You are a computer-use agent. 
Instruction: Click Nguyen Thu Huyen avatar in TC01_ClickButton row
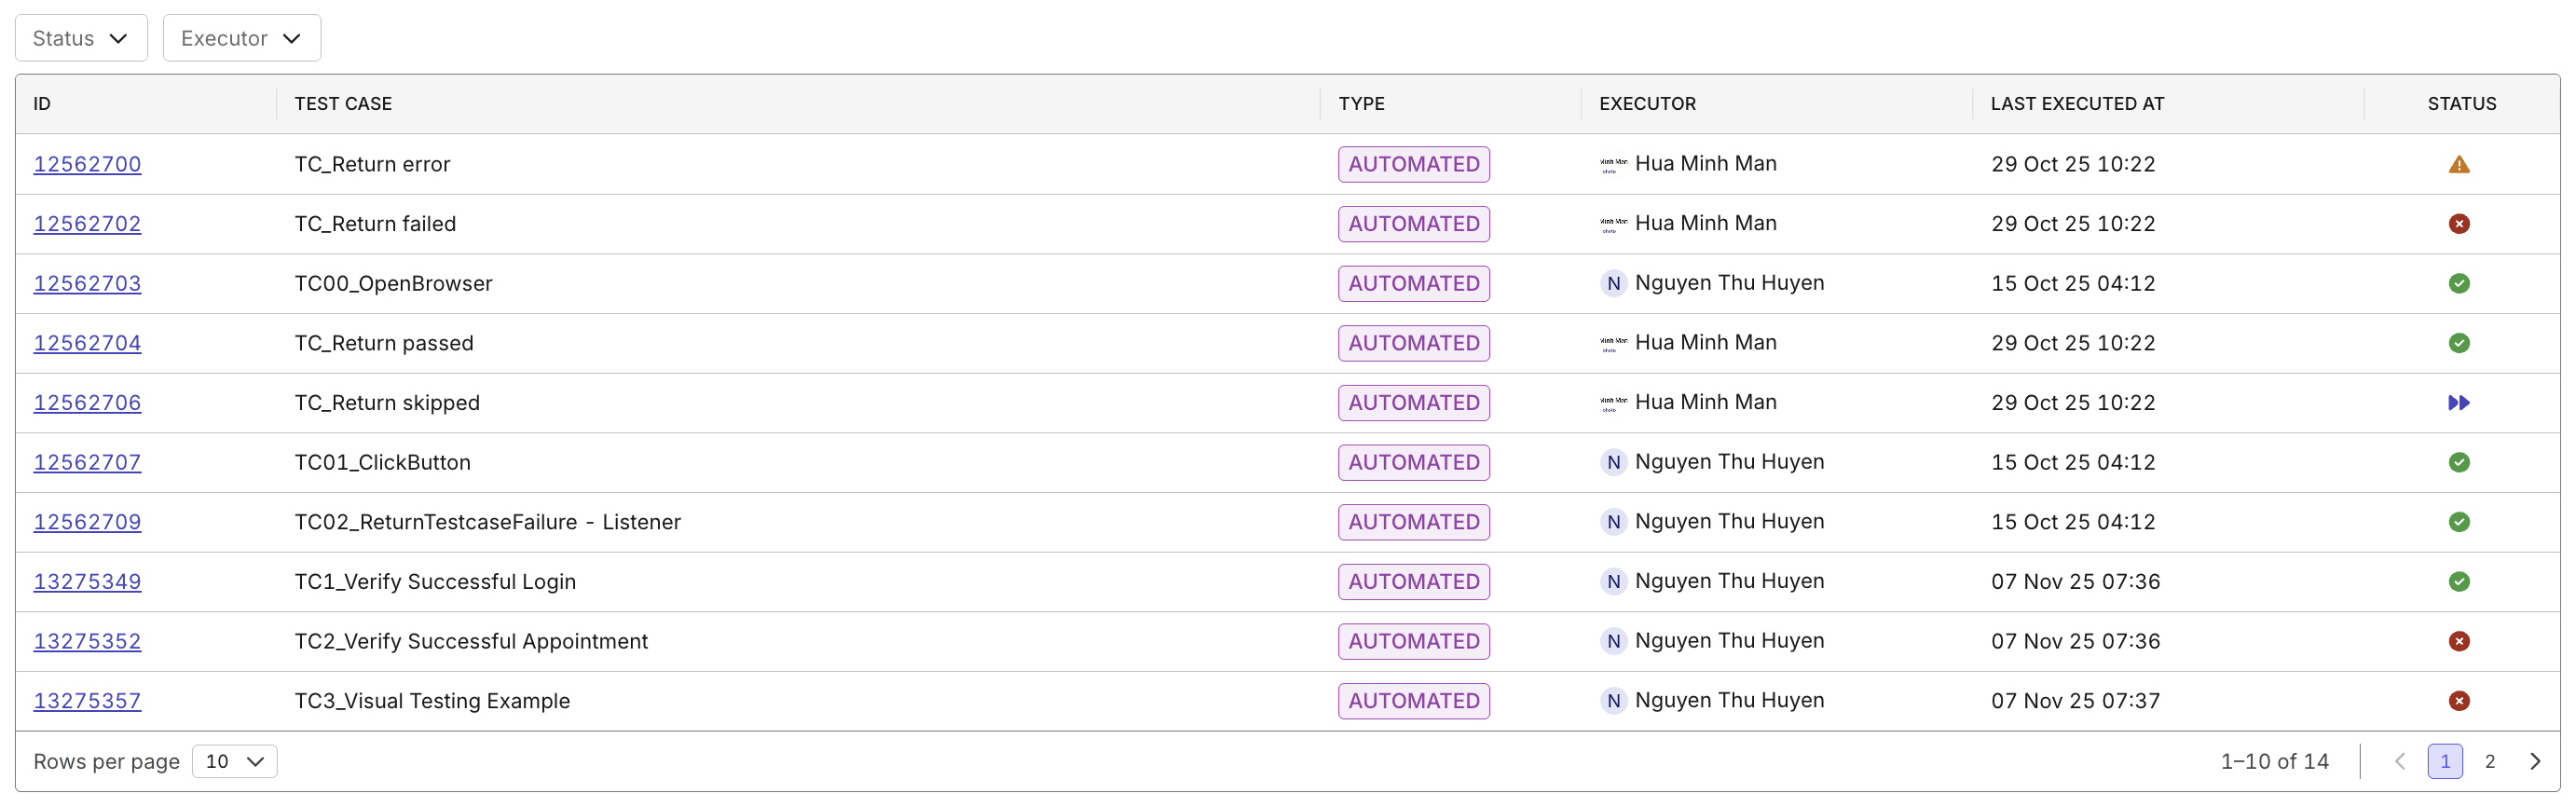pyautogui.click(x=1612, y=462)
